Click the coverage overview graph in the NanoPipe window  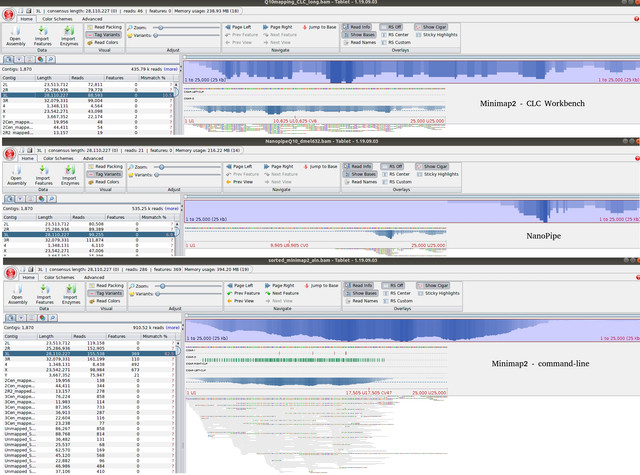tap(411, 211)
